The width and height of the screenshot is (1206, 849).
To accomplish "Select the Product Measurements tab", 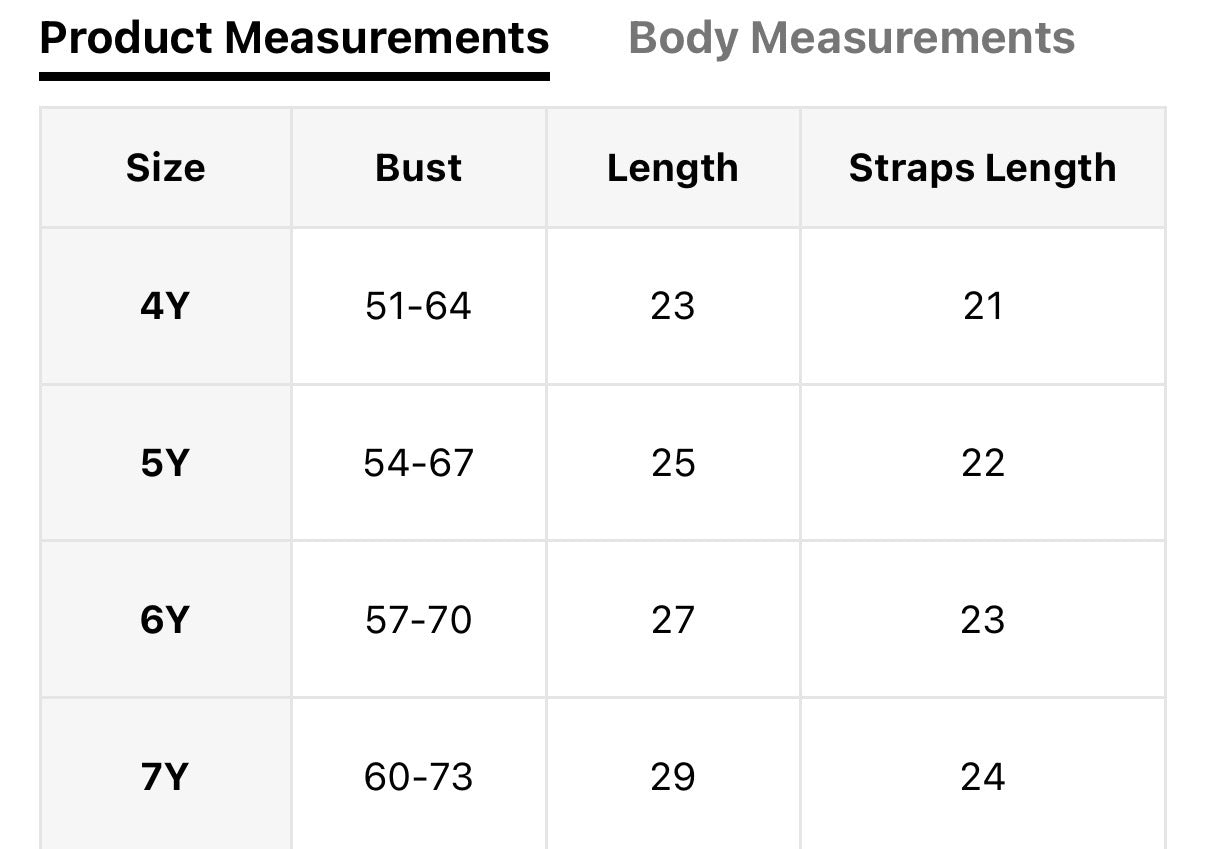I will [x=294, y=39].
